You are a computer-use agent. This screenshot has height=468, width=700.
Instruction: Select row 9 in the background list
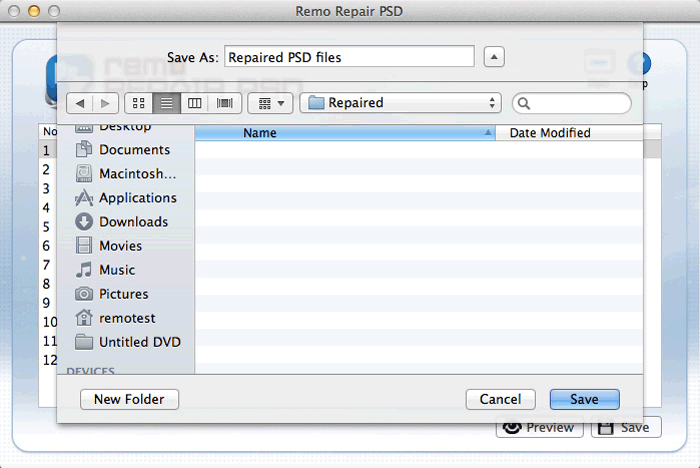tap(46, 303)
